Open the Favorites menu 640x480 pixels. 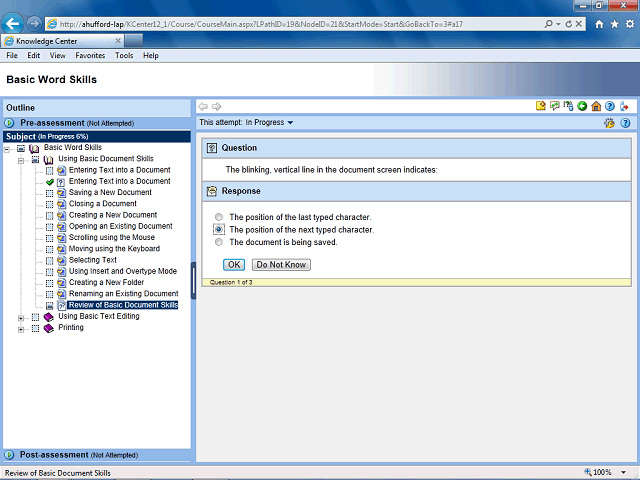click(x=90, y=56)
